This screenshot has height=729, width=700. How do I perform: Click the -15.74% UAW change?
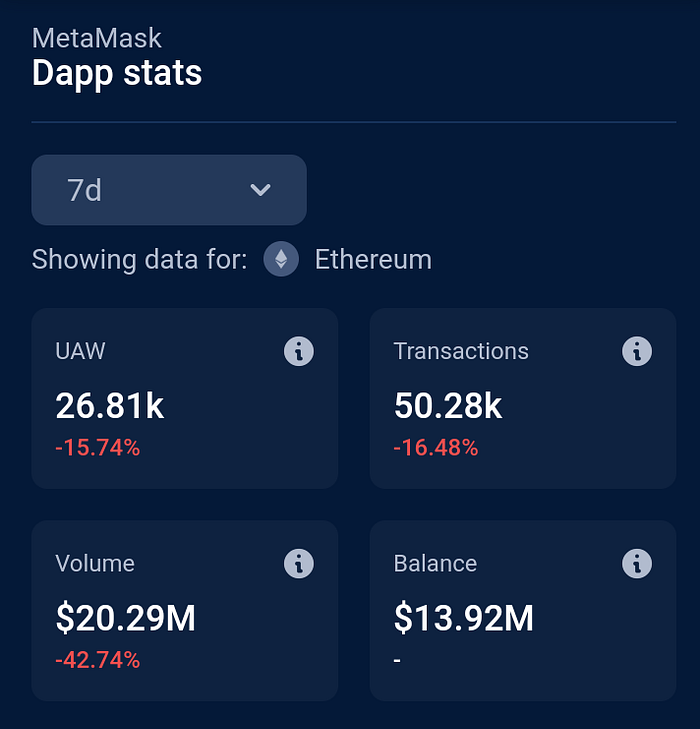click(x=97, y=448)
